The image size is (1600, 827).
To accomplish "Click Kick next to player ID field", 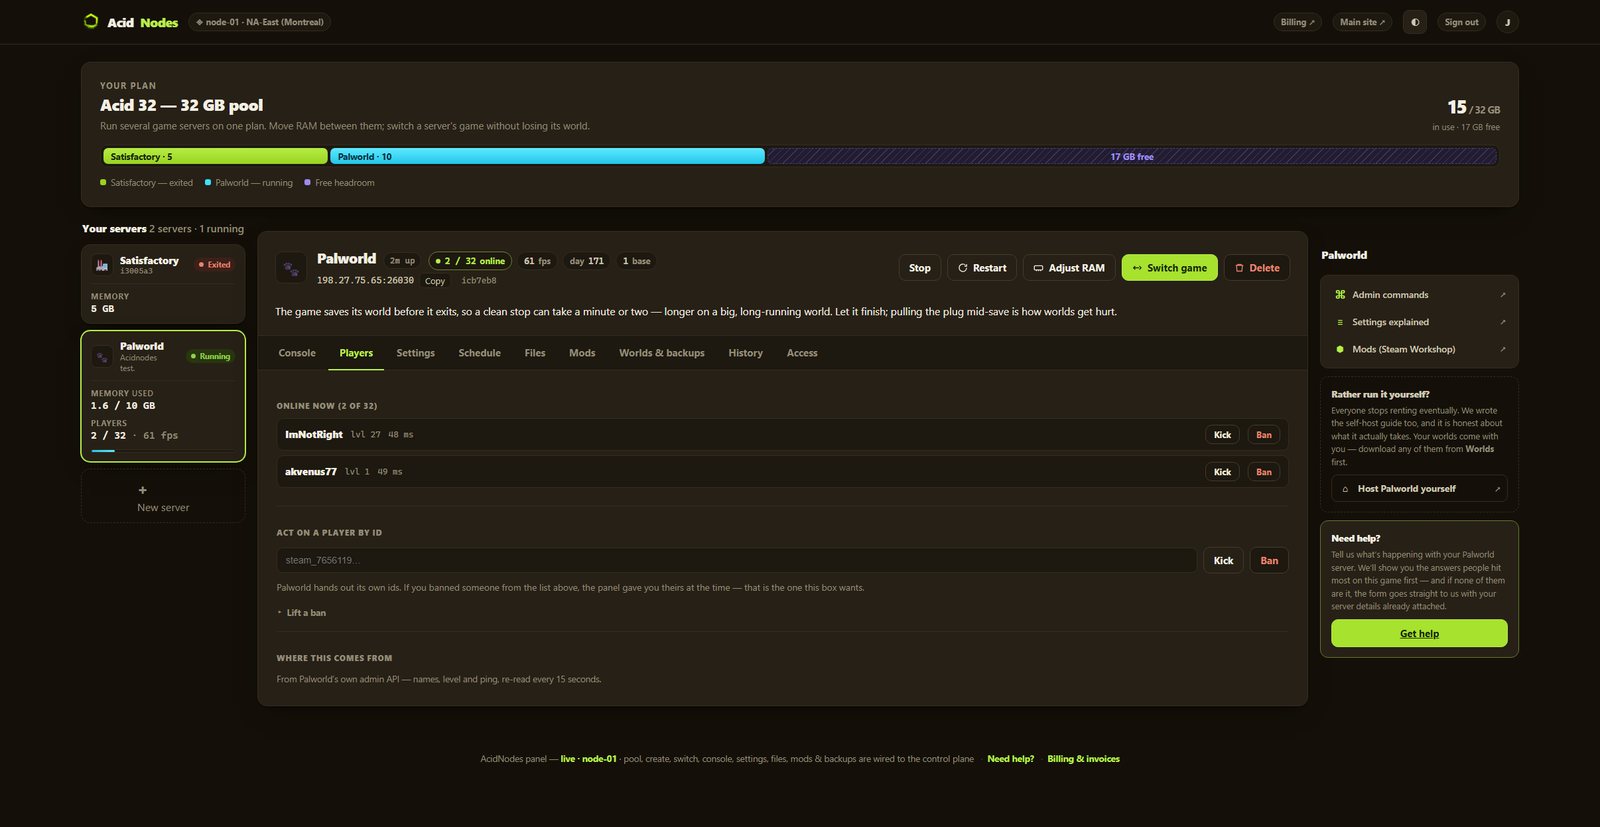I will pyautogui.click(x=1223, y=560).
